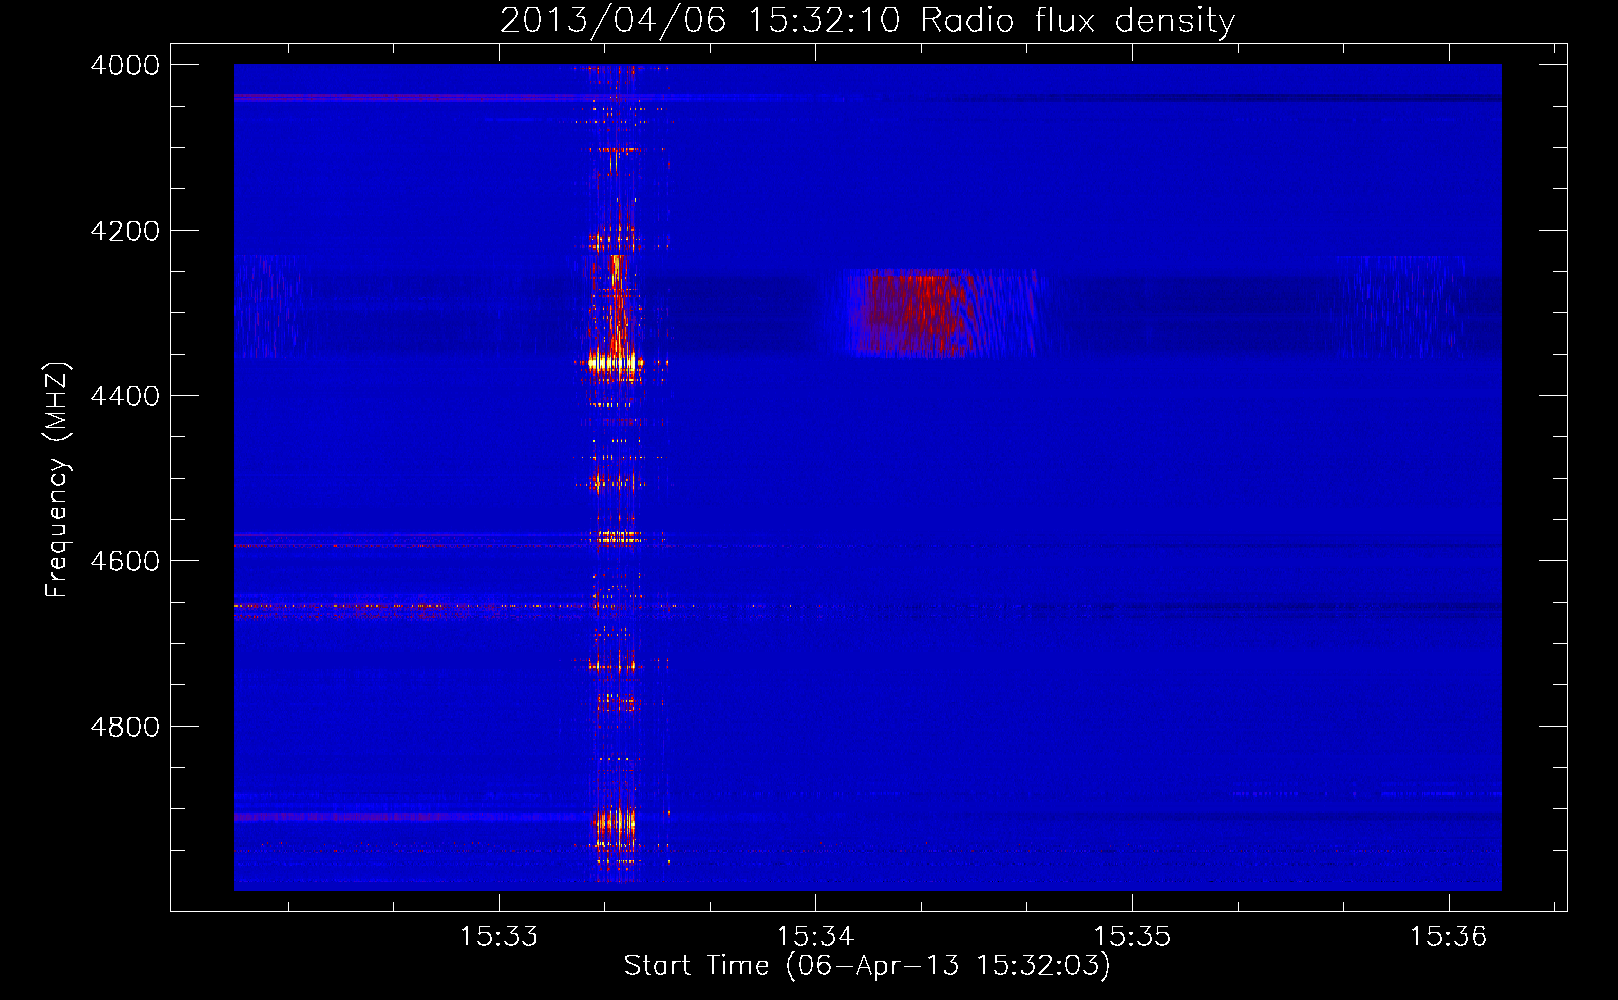
Task: Click the plot title "2013/04/06 15:32:10 Radio flux density"
Action: (x=867, y=20)
